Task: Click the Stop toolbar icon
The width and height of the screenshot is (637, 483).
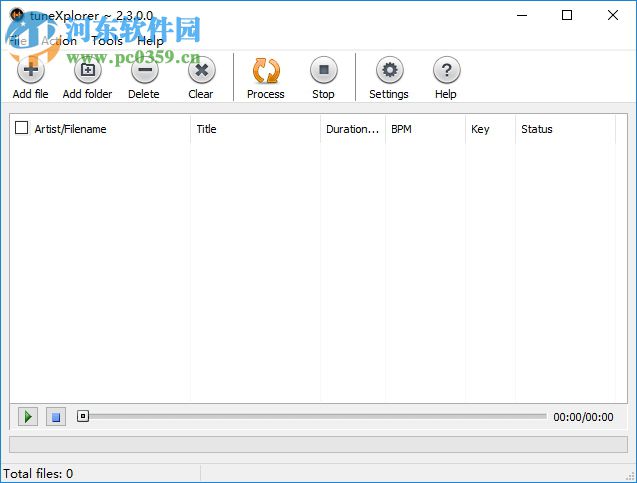Action: click(324, 70)
